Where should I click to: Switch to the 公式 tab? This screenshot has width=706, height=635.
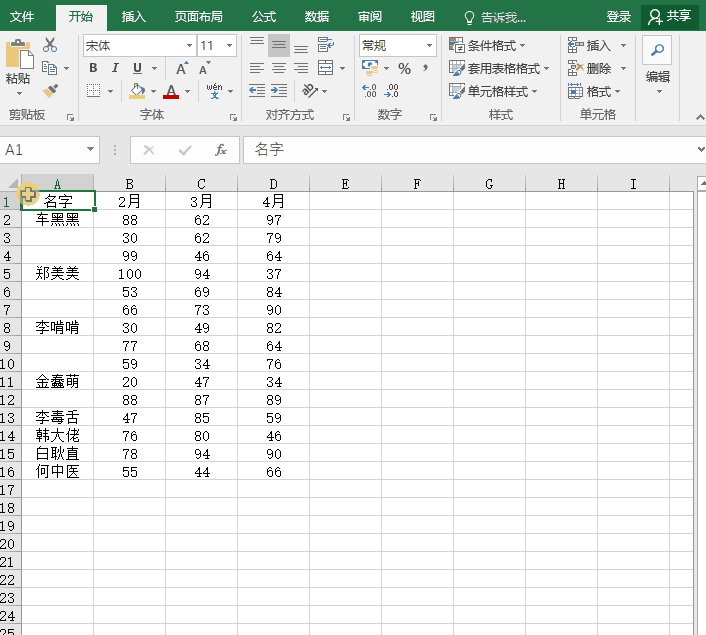click(x=264, y=17)
